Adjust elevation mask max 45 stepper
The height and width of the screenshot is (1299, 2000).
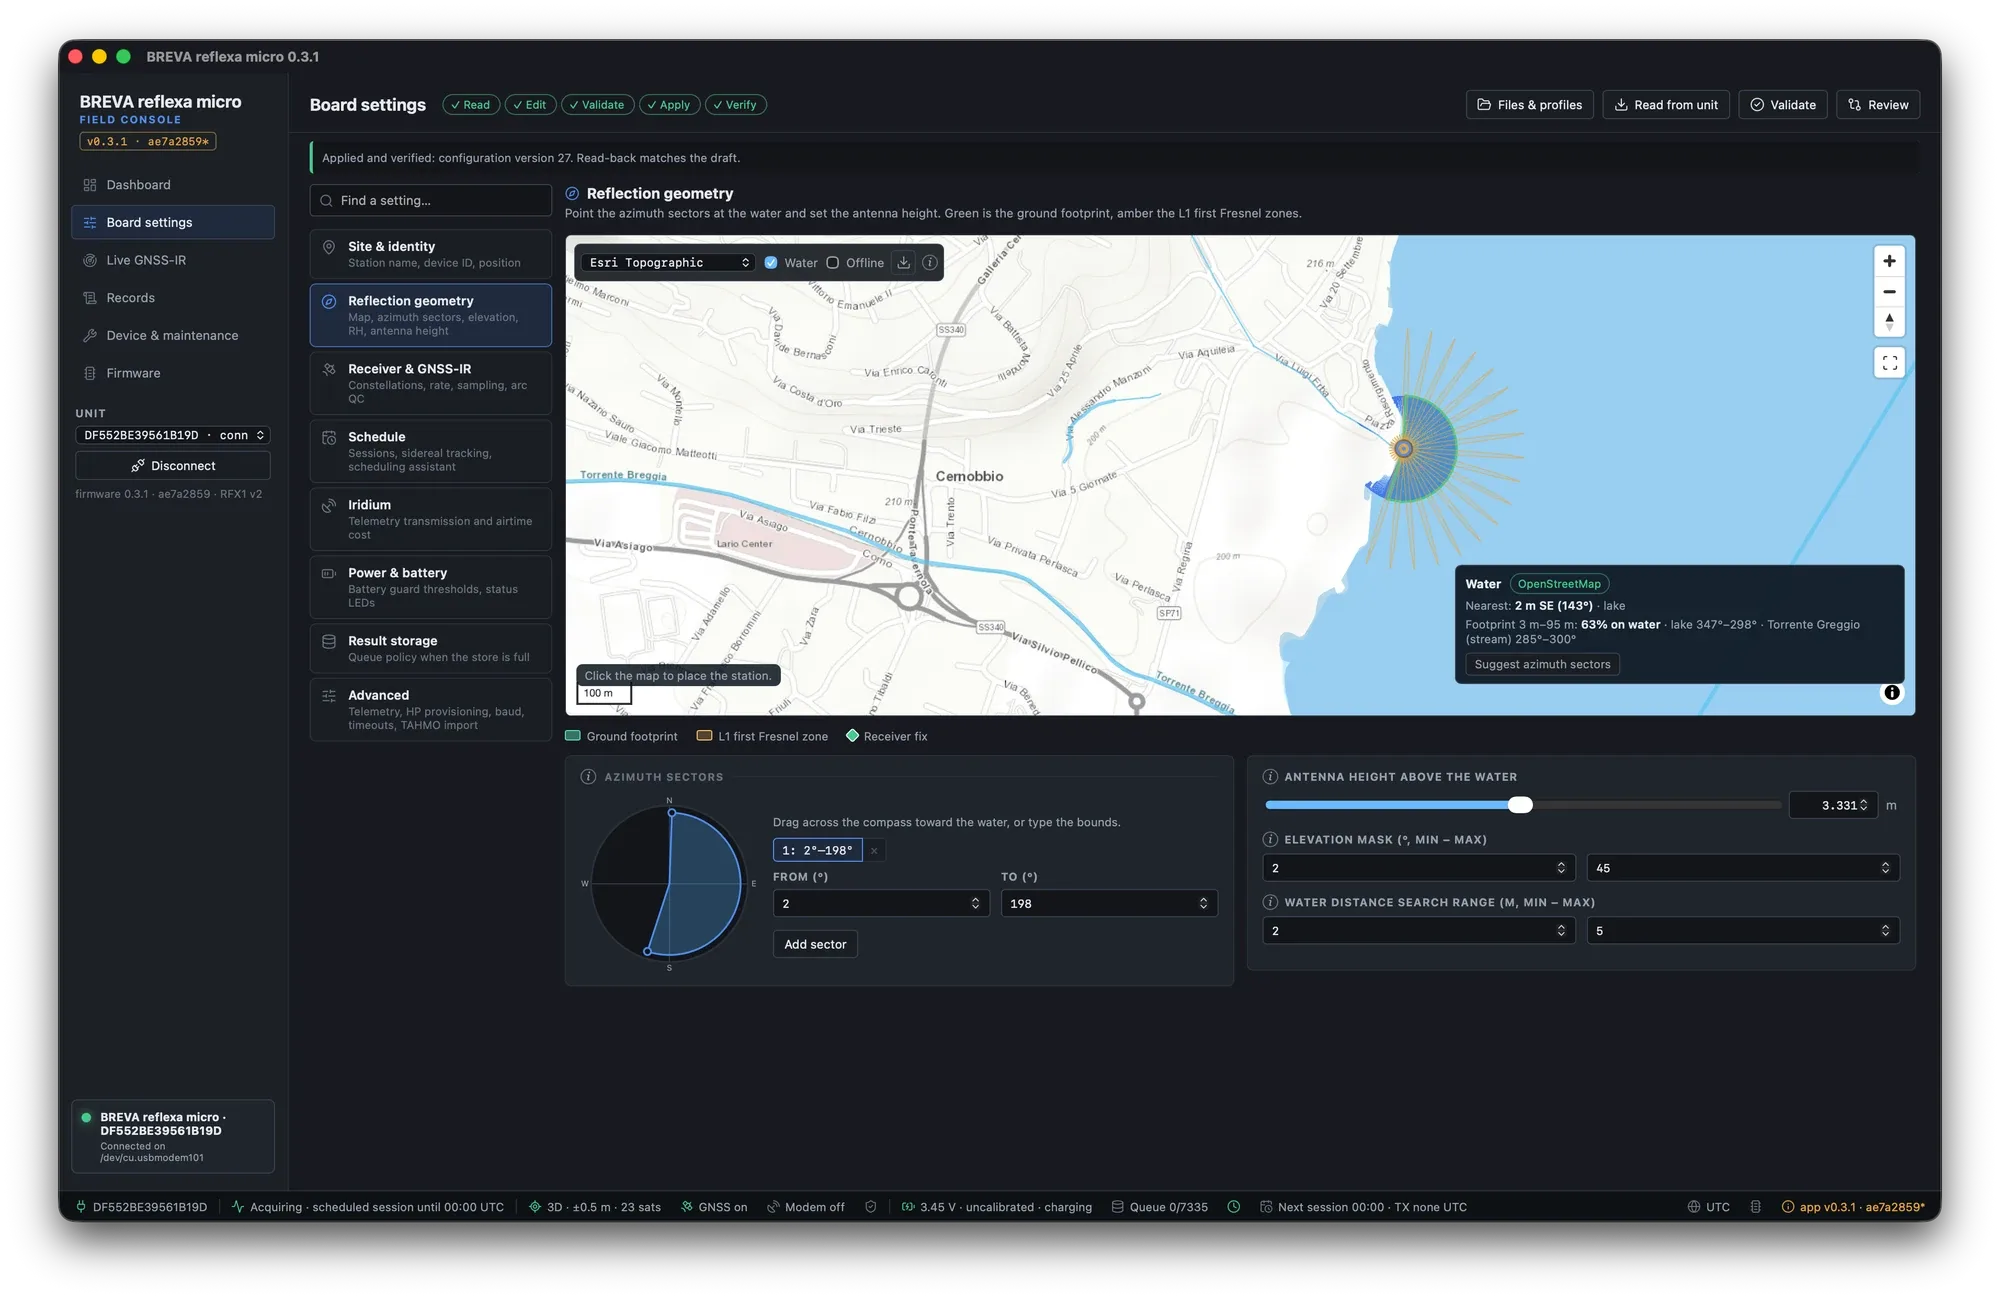[1885, 868]
